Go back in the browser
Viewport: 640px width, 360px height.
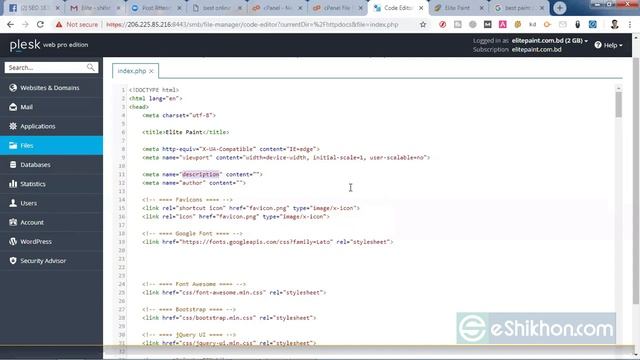pos(10,24)
